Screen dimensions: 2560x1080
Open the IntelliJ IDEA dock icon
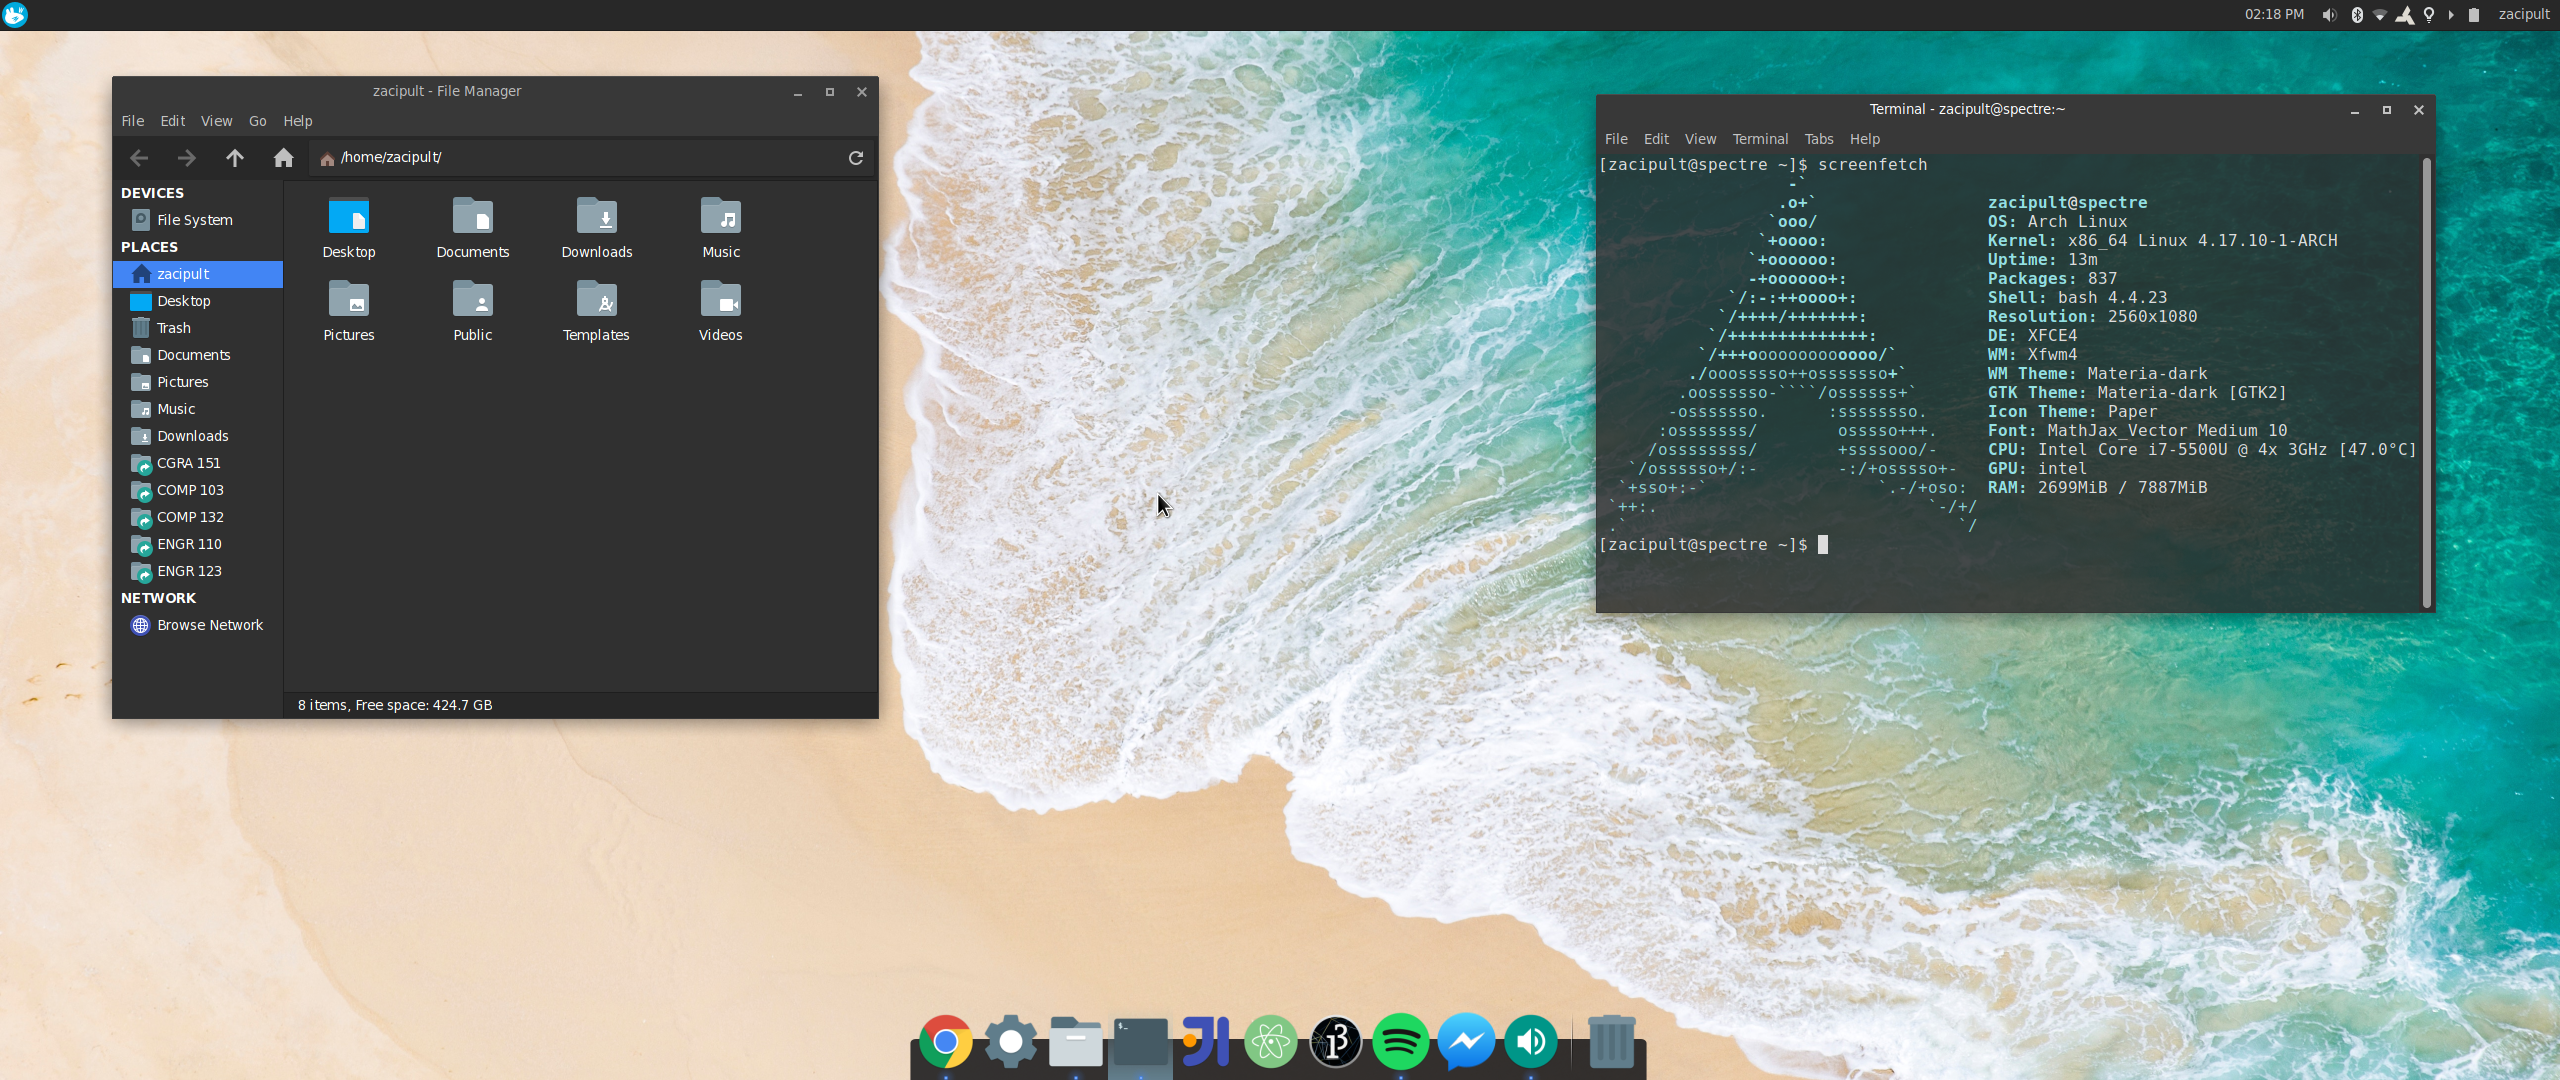(x=1206, y=1042)
